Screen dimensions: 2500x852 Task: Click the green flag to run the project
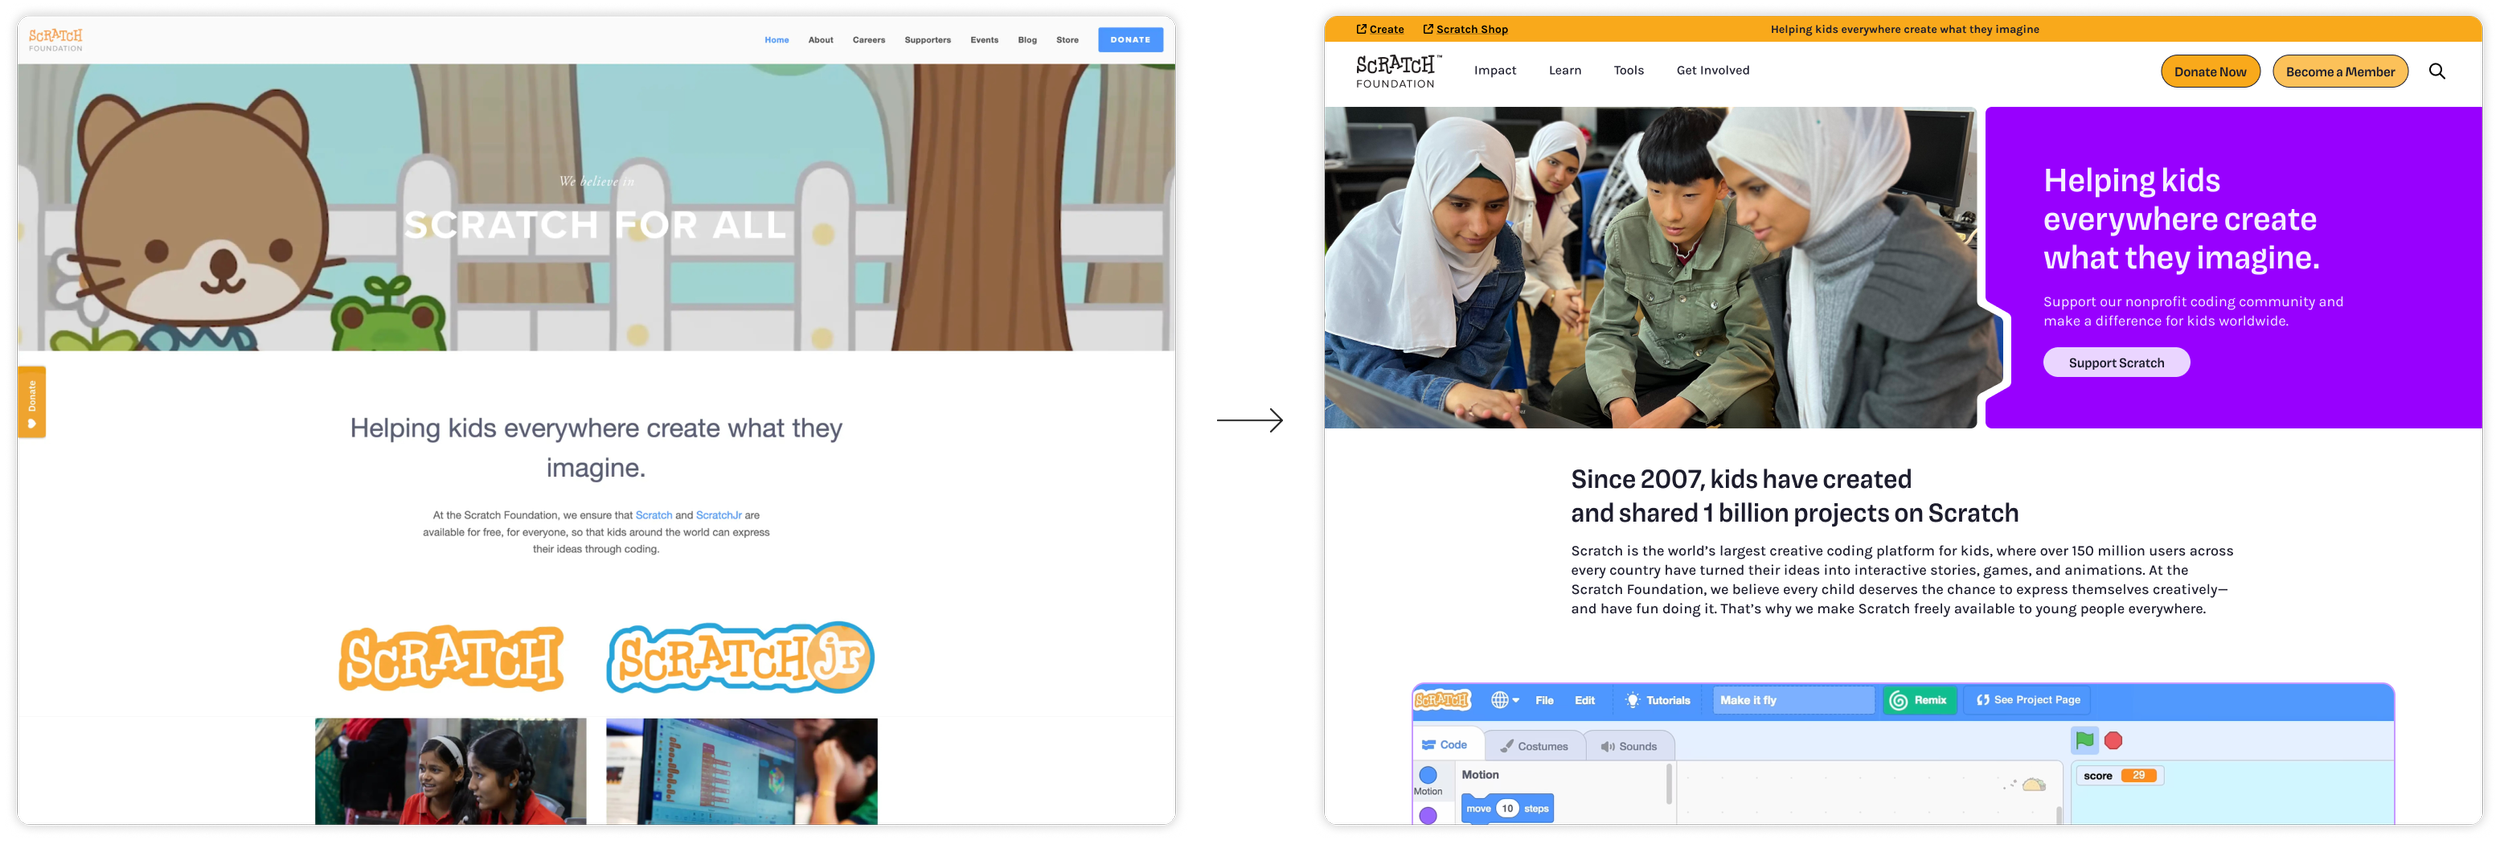coord(2084,740)
